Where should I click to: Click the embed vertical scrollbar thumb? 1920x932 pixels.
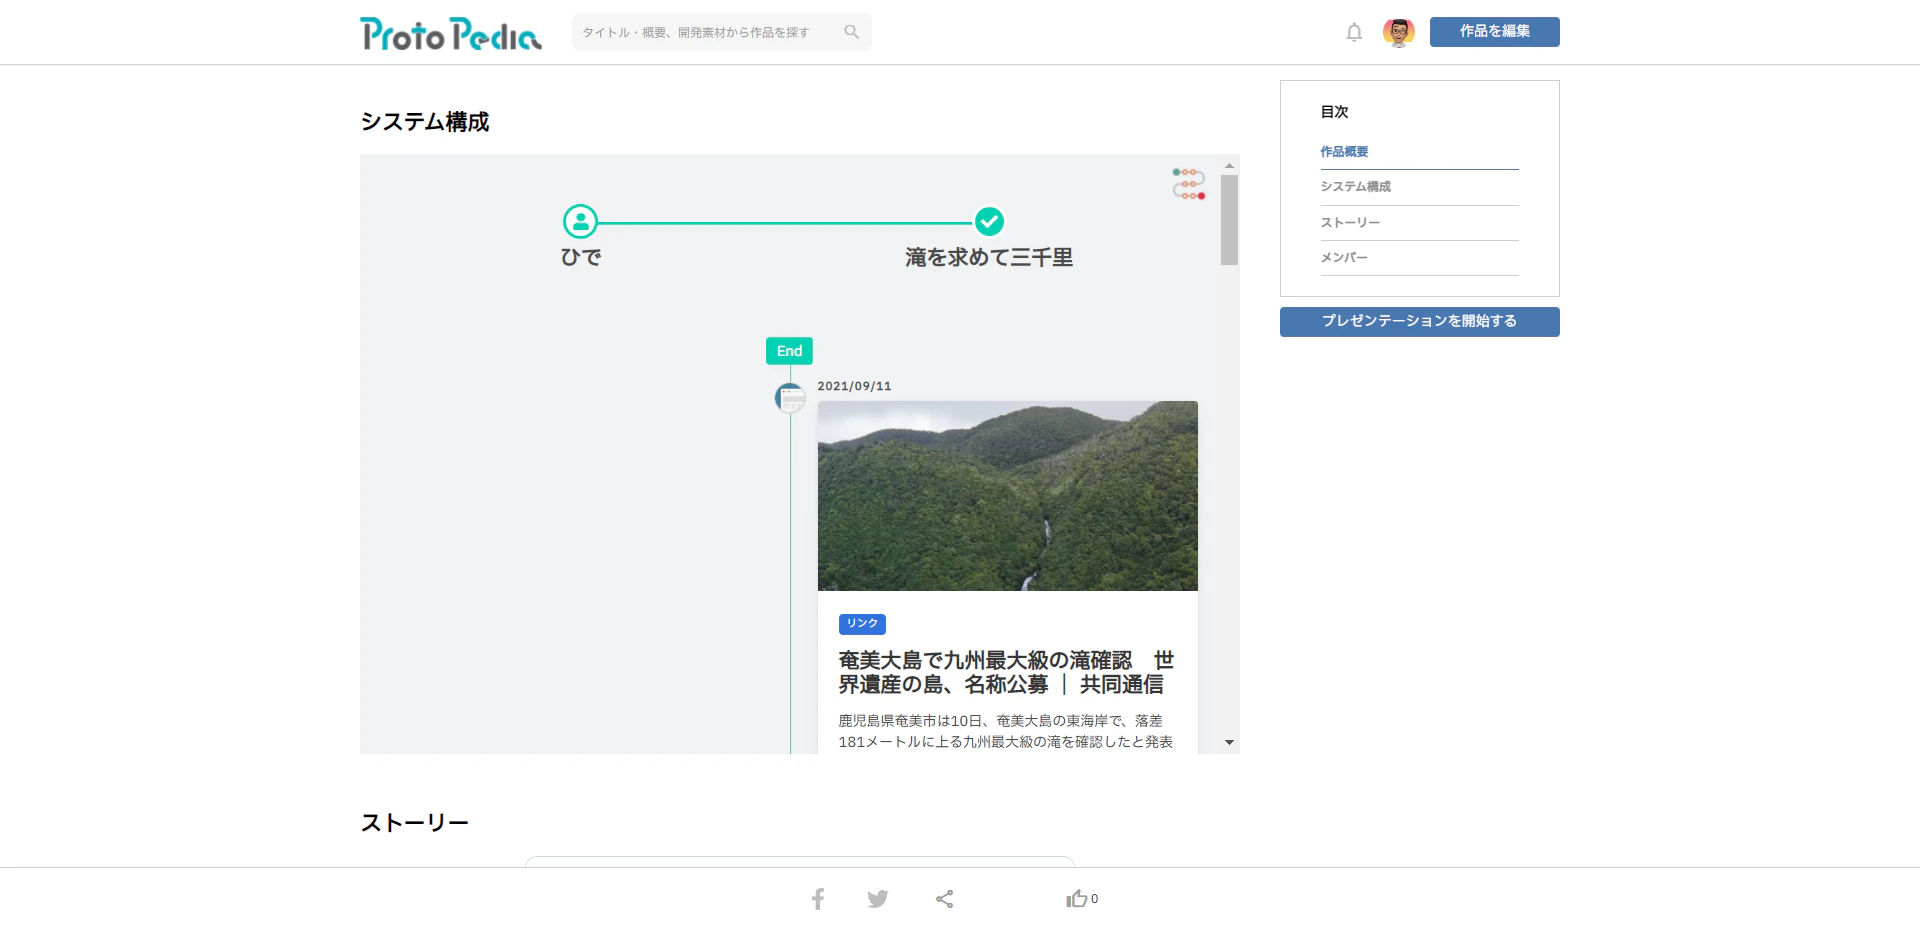pos(1229,220)
